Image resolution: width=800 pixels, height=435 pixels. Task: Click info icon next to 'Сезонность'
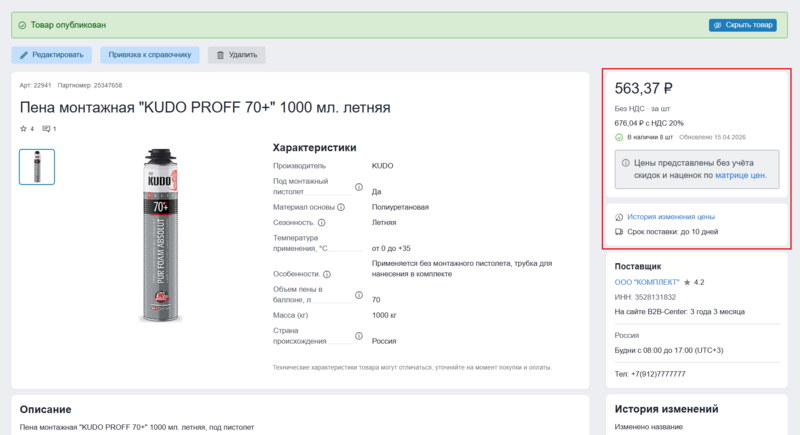click(321, 222)
